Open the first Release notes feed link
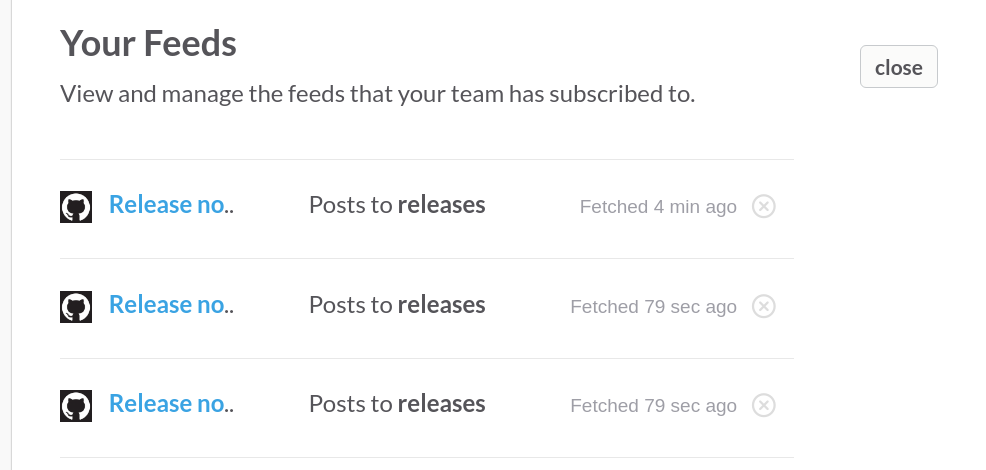 (x=170, y=205)
